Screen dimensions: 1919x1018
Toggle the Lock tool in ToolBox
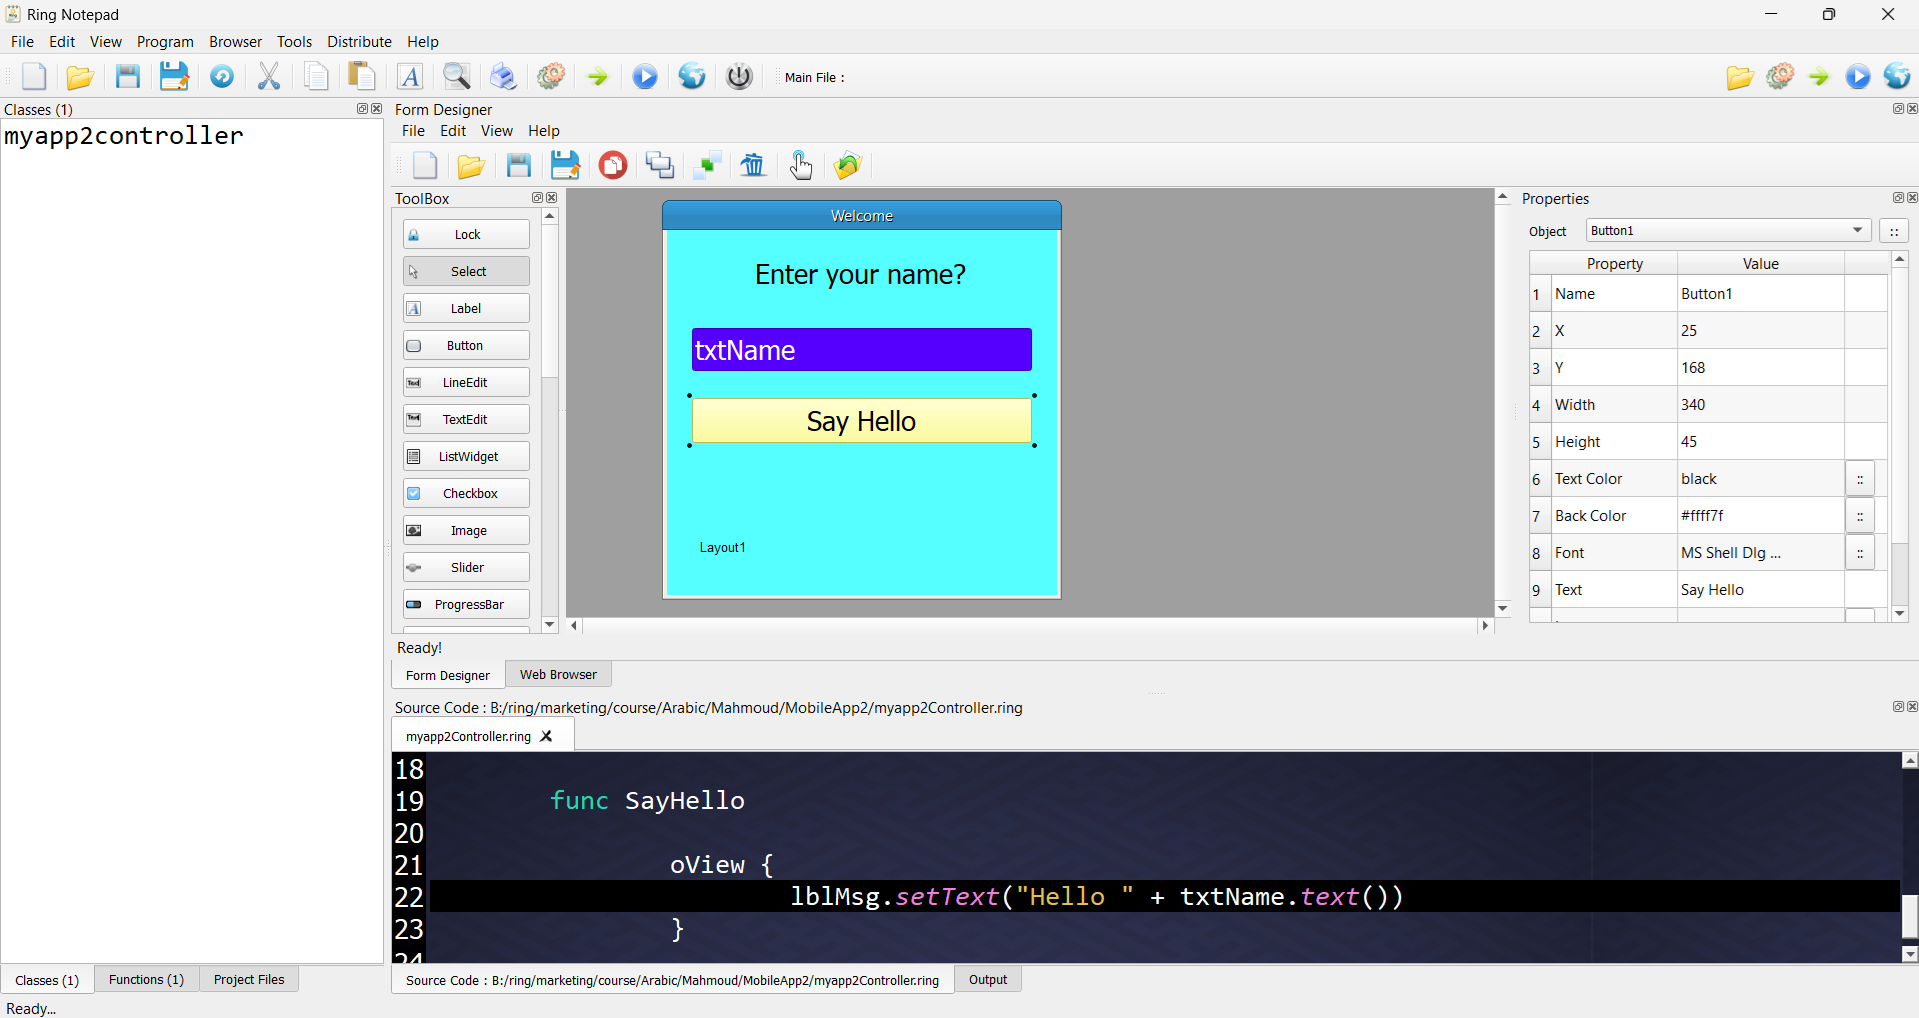tap(466, 235)
